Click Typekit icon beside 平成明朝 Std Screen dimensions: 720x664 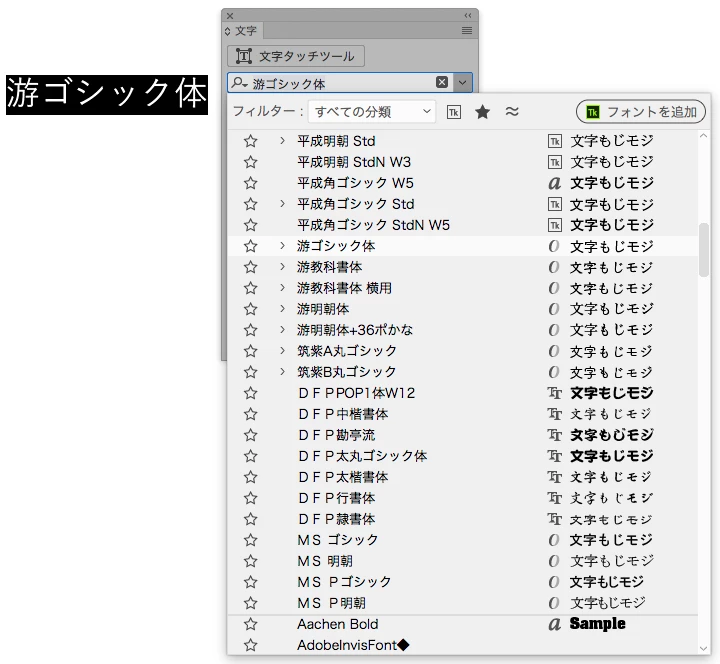point(555,141)
